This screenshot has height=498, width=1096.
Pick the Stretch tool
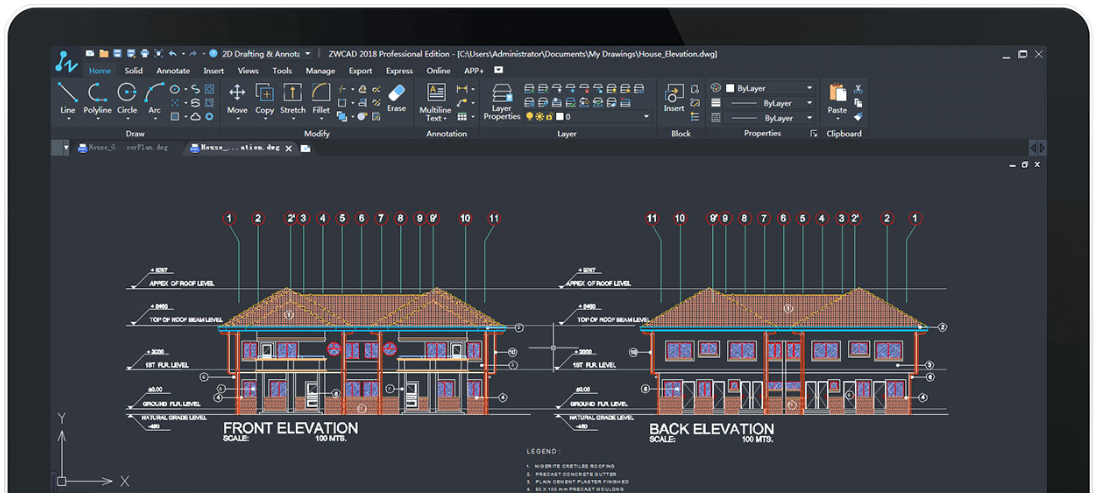pos(292,99)
